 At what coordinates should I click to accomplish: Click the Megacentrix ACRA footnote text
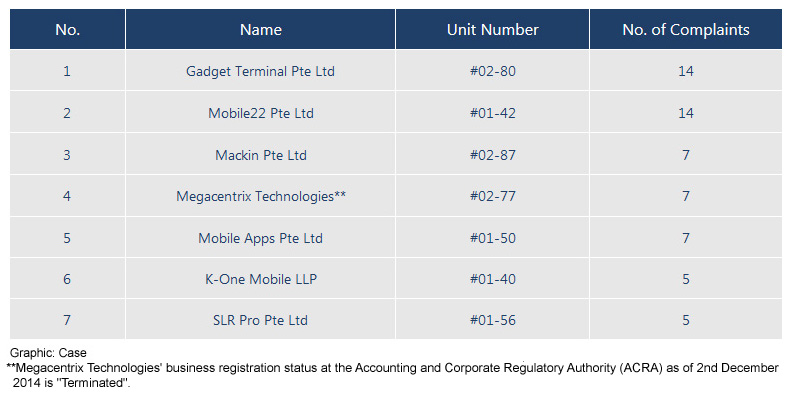[392, 375]
